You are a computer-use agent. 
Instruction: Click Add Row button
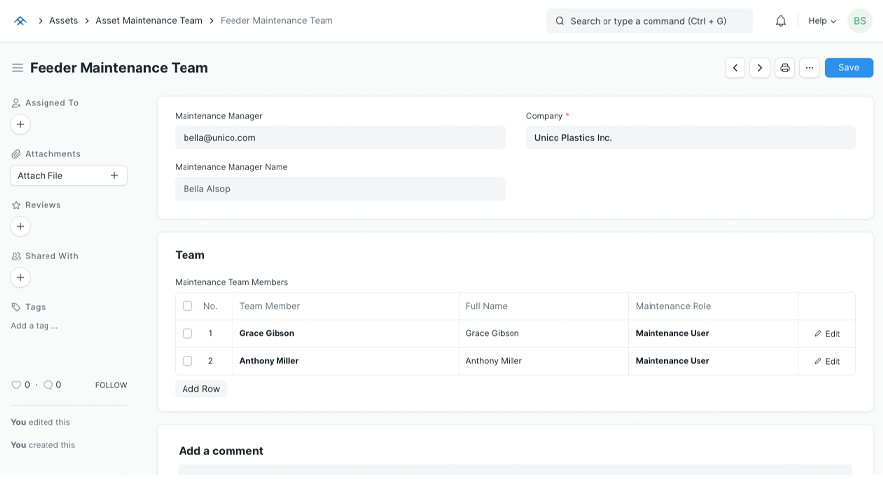click(201, 389)
